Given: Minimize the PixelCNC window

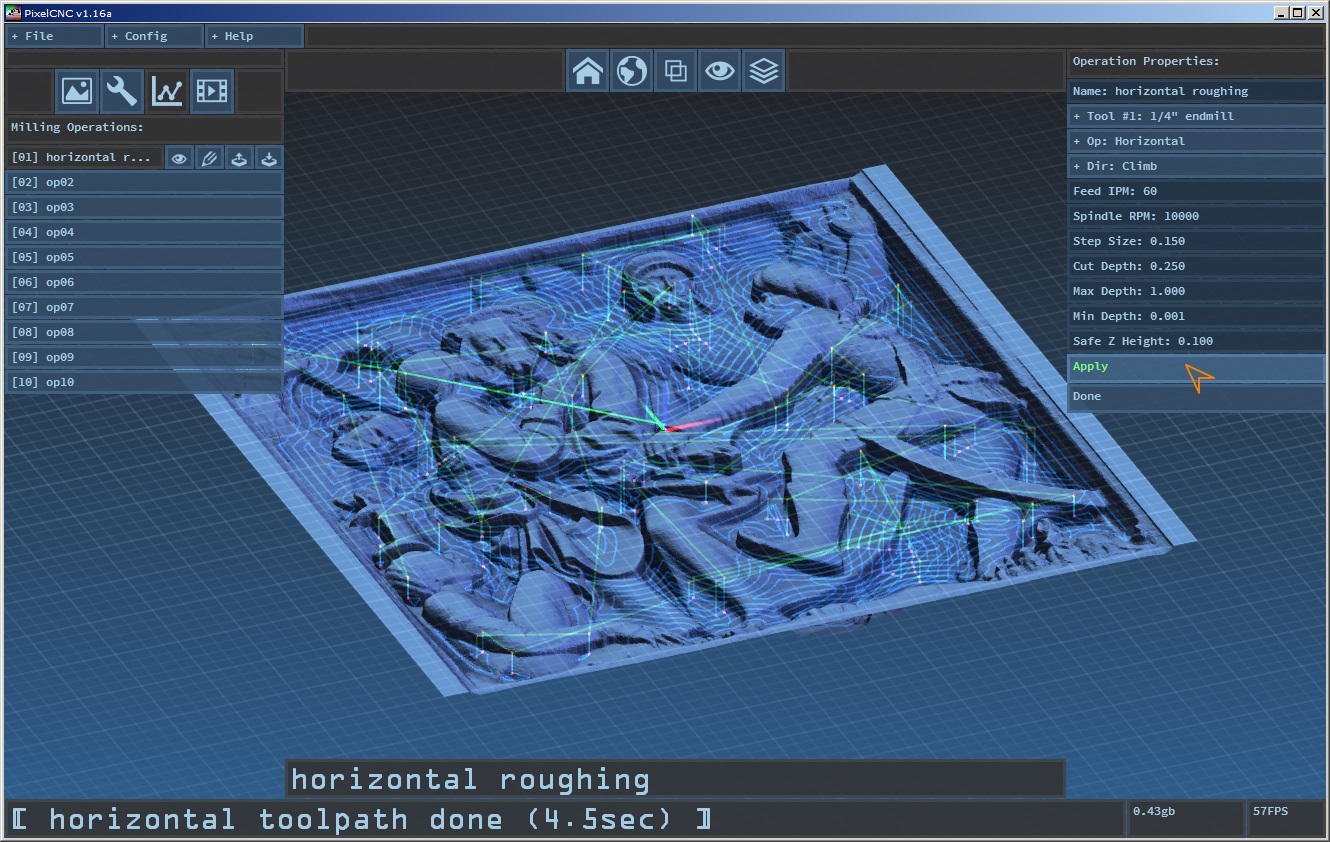Looking at the screenshot, I should click(1283, 12).
